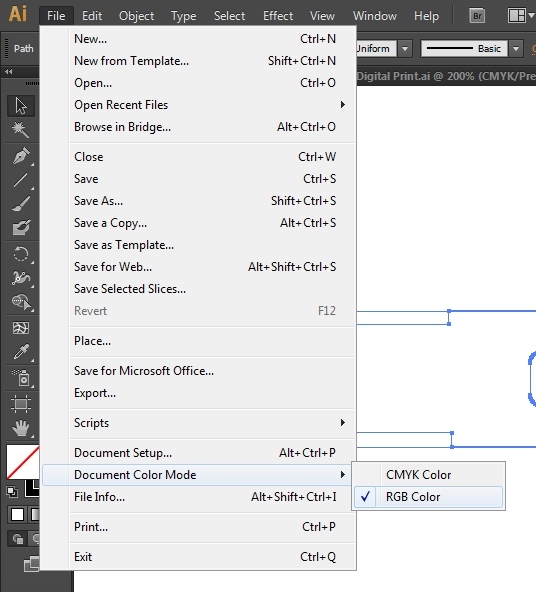Screen dimensions: 536x592
Task: Choose Browse in Bridge...
Action: [199, 127]
